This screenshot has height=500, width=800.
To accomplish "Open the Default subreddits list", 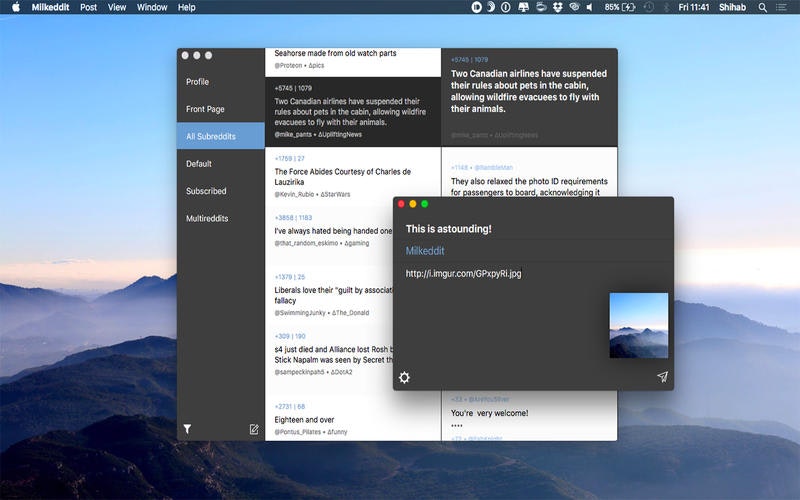I will 220,163.
